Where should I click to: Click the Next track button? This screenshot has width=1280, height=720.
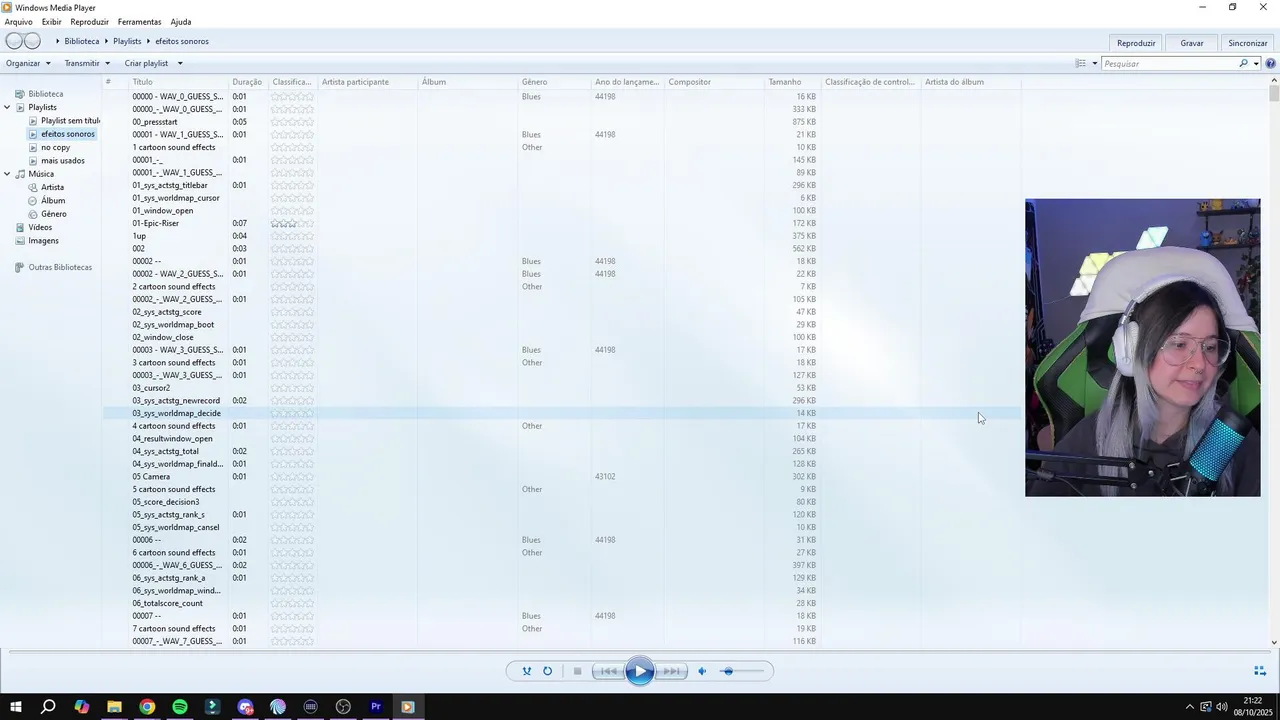click(672, 671)
